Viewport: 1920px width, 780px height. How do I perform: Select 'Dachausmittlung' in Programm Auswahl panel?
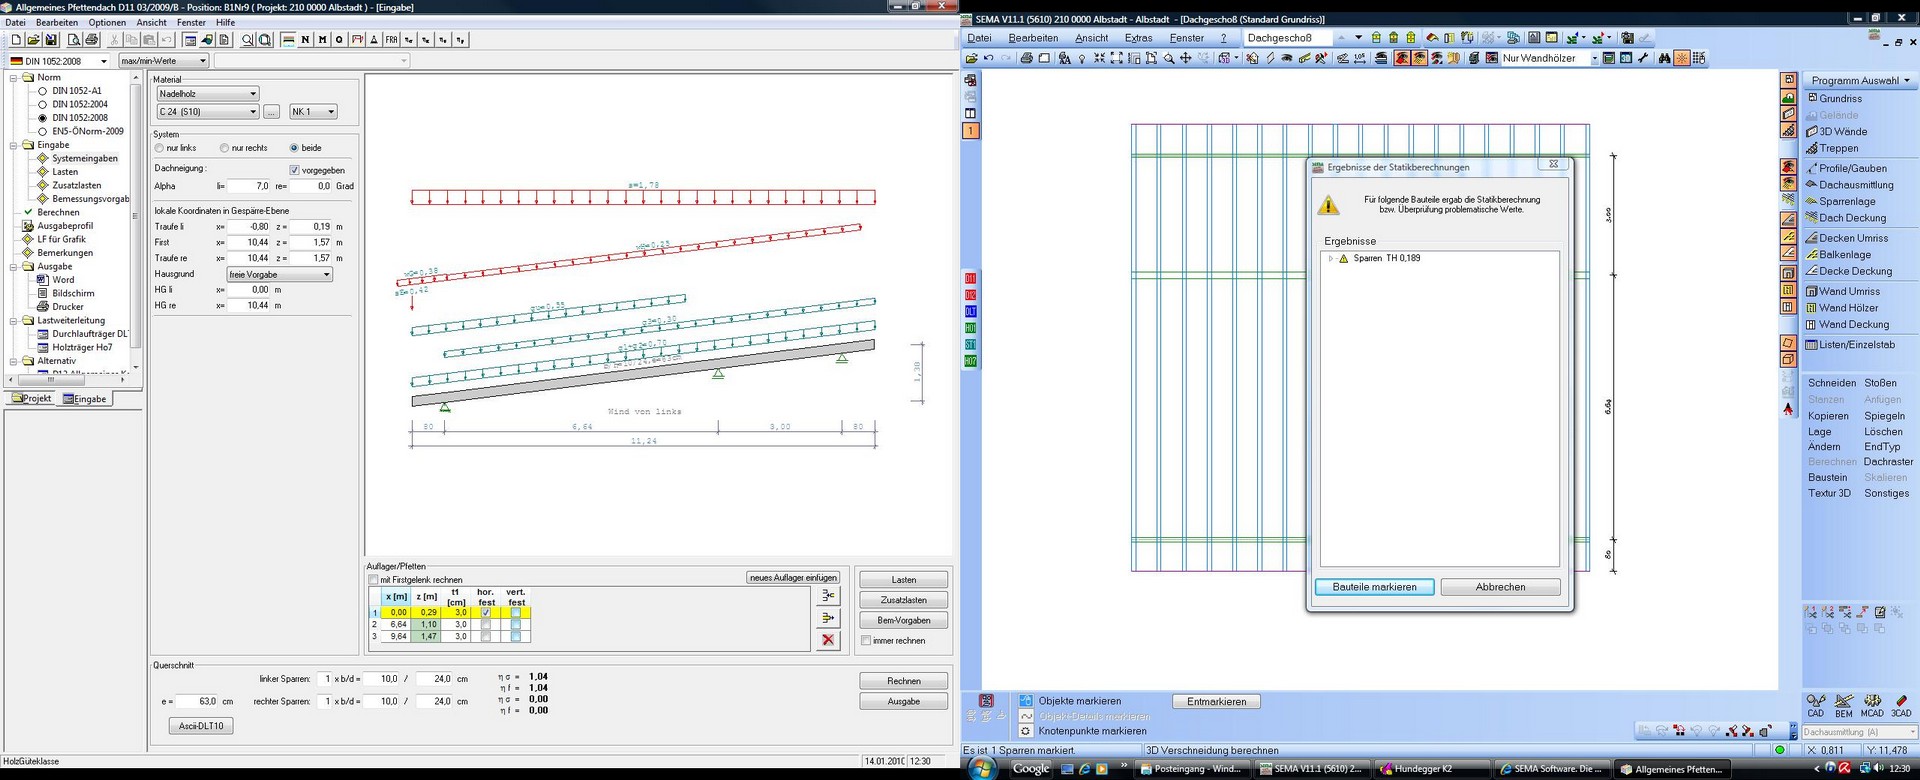tap(1855, 185)
